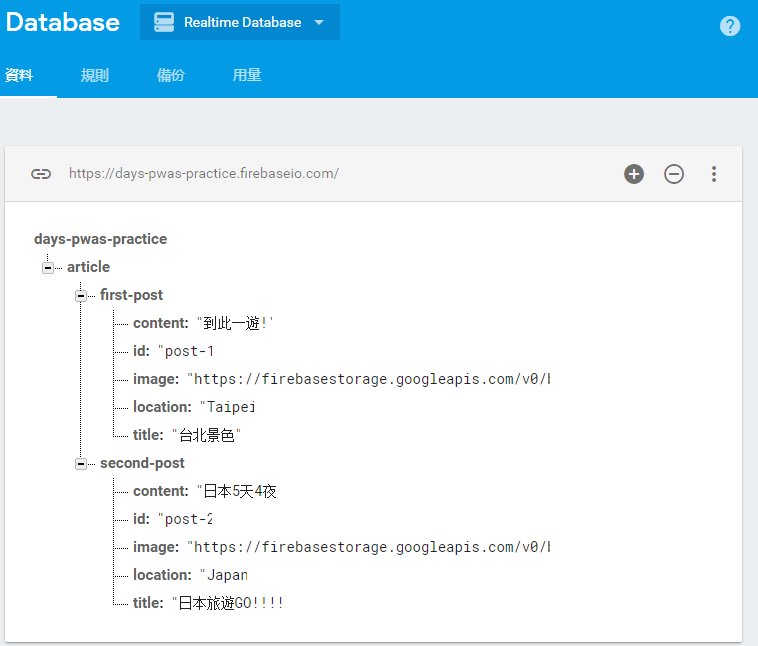Open the three-dot overflow menu
This screenshot has width=758, height=646.
[x=714, y=174]
